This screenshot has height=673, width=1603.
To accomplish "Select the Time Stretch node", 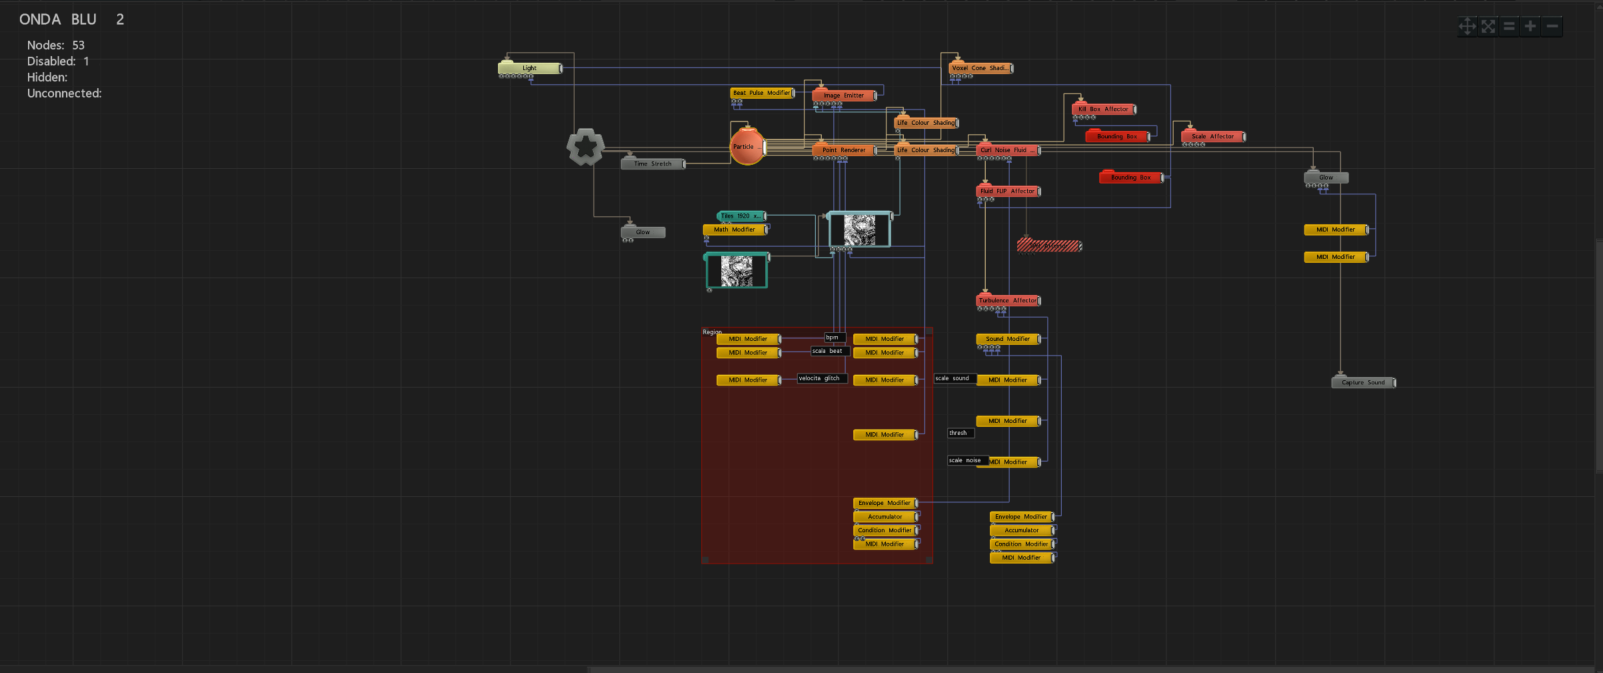I will coord(652,164).
